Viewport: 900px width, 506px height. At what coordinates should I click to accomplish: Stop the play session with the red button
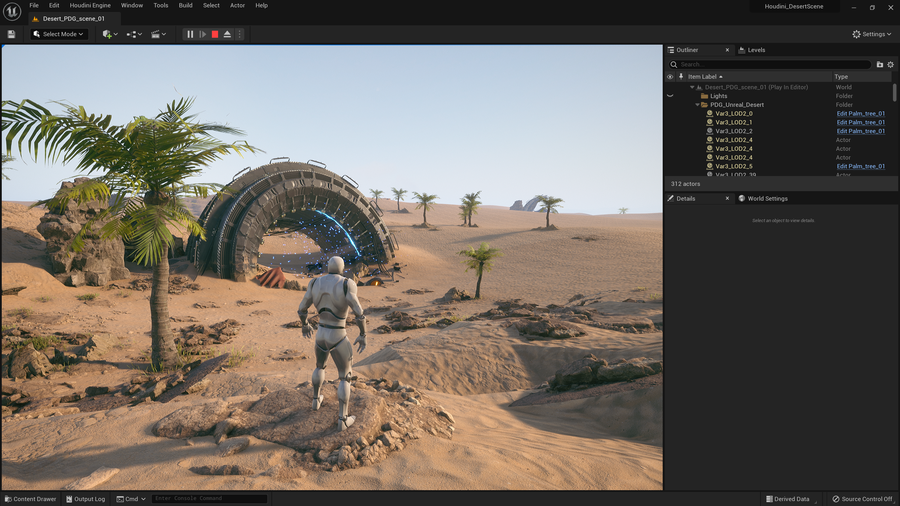point(215,34)
